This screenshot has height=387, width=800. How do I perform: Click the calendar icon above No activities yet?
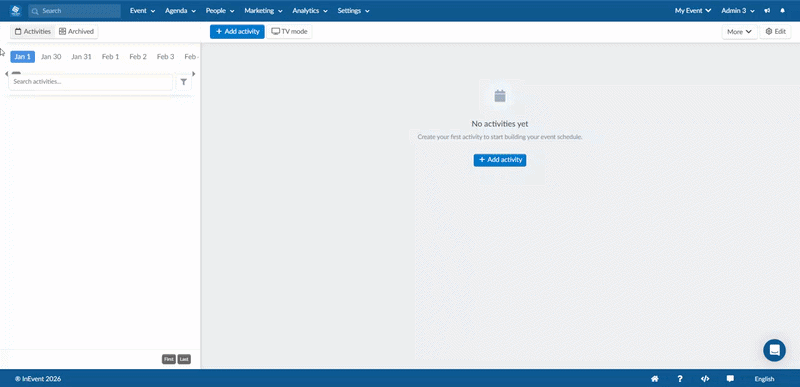500,96
